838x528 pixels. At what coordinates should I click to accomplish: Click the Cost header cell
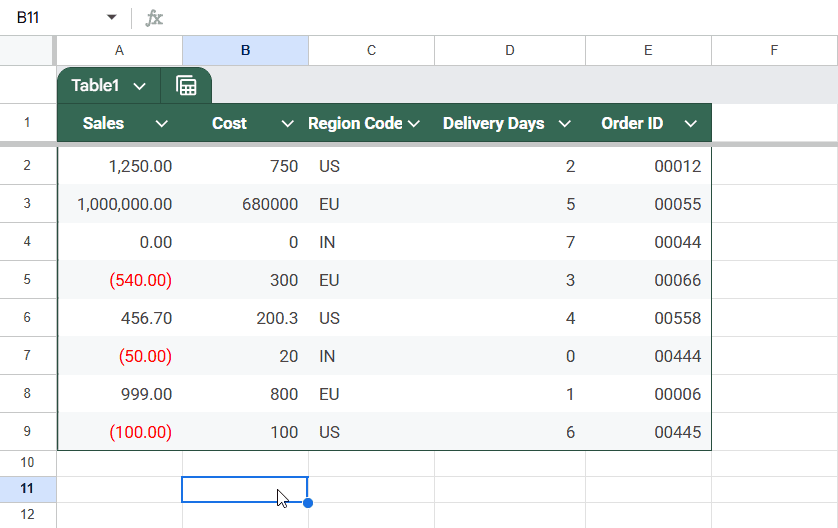pos(245,123)
